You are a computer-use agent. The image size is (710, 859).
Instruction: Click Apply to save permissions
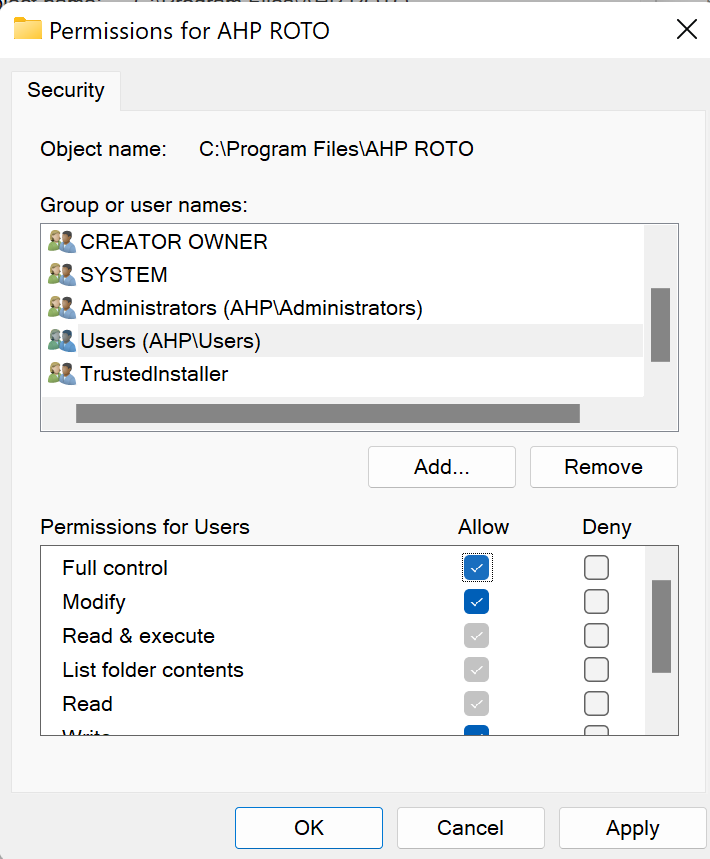point(633,828)
